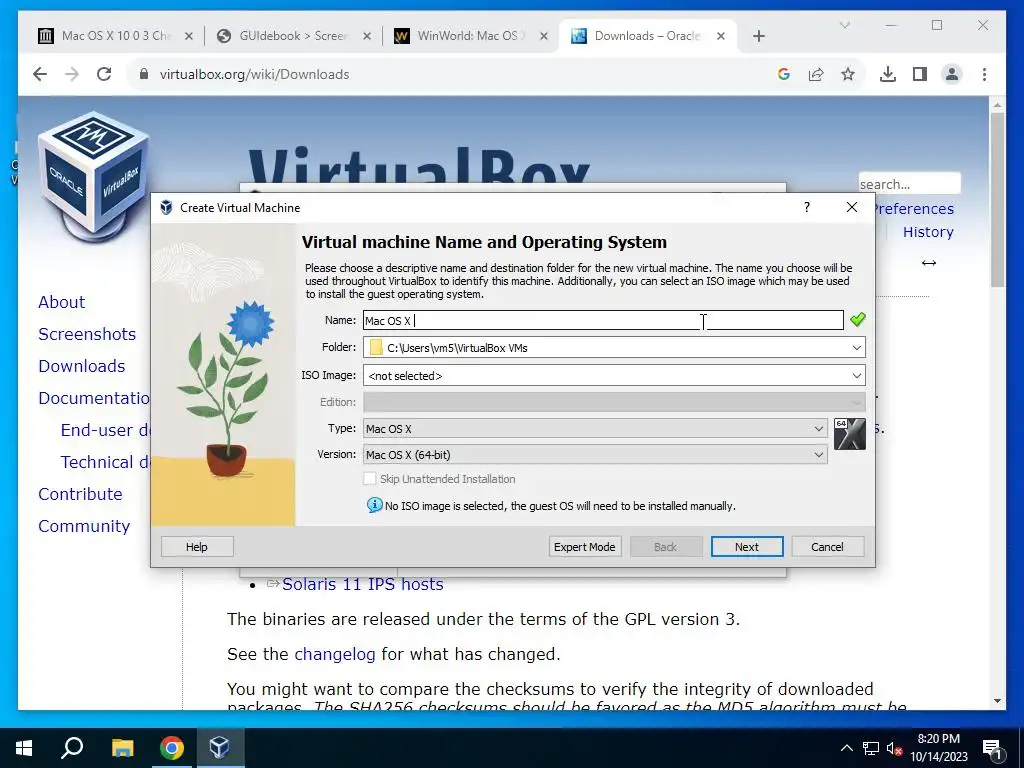Expand the Folder dropdown

(x=856, y=347)
